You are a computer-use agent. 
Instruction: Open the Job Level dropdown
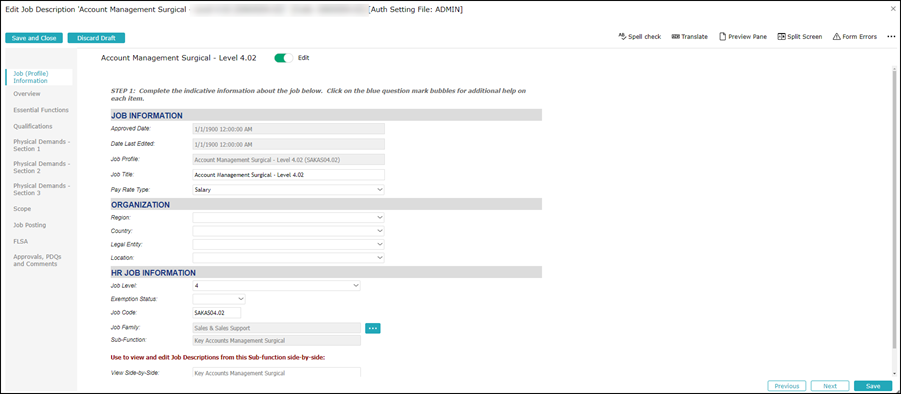[x=276, y=285]
